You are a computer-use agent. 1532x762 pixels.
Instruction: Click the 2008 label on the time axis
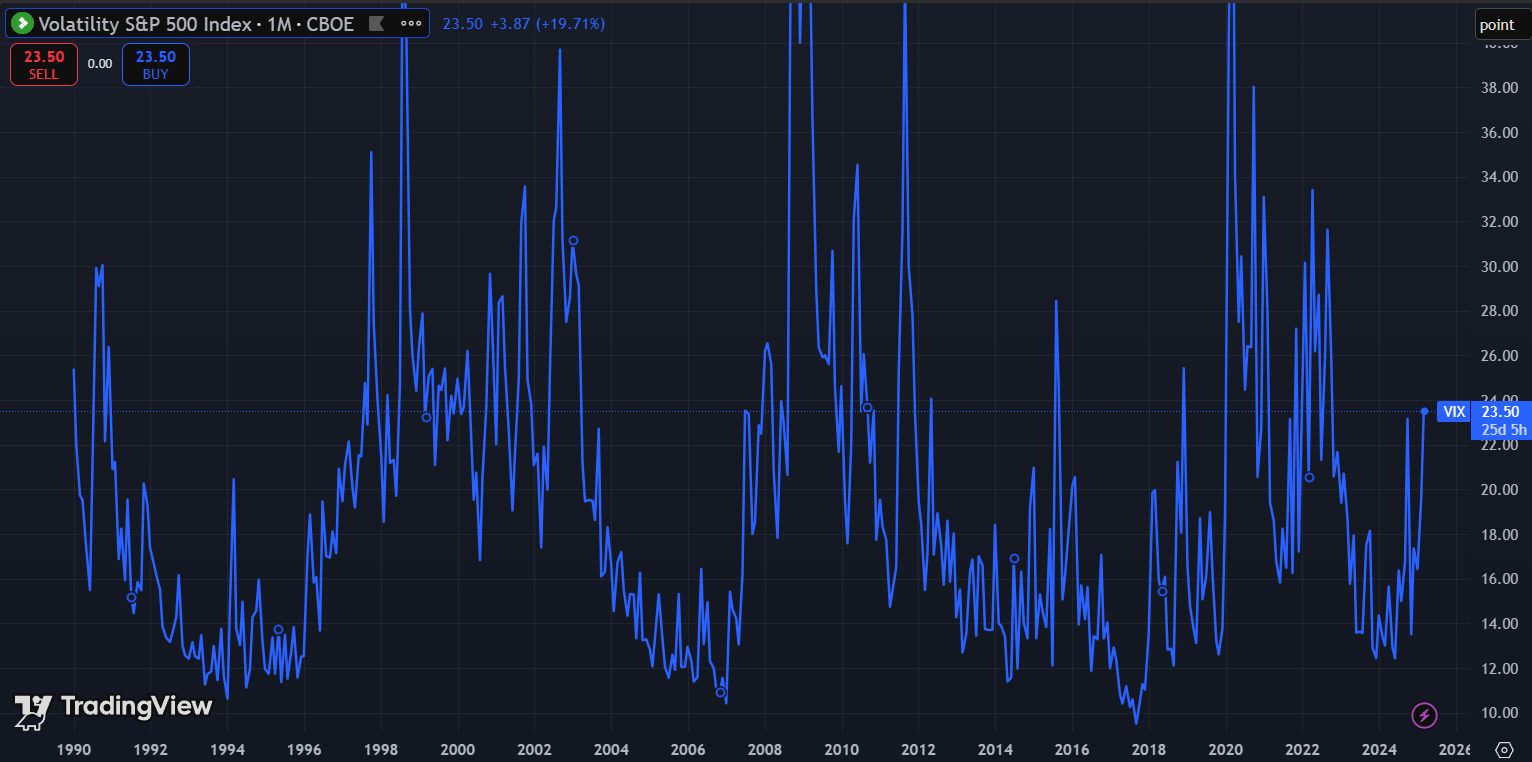point(765,749)
